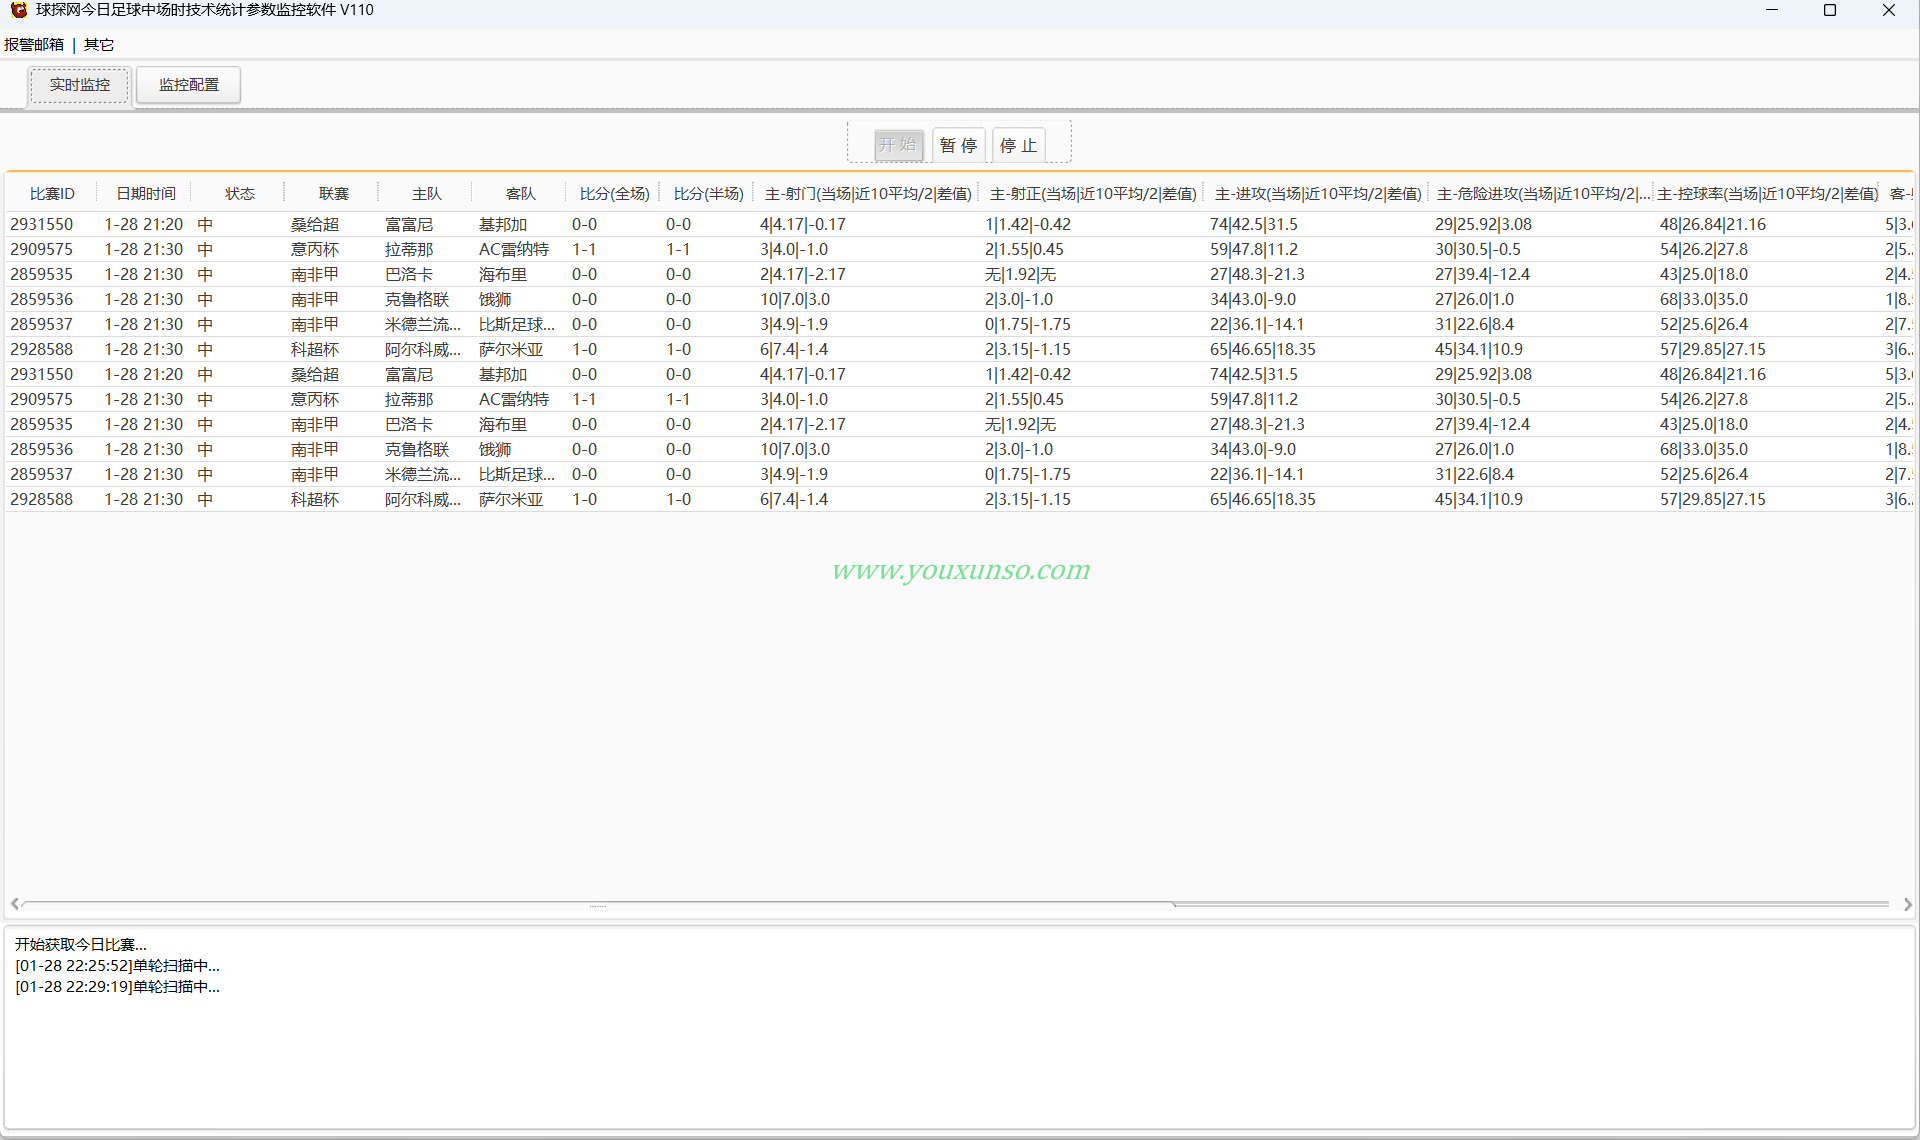Open the 其它 menu

[99, 45]
